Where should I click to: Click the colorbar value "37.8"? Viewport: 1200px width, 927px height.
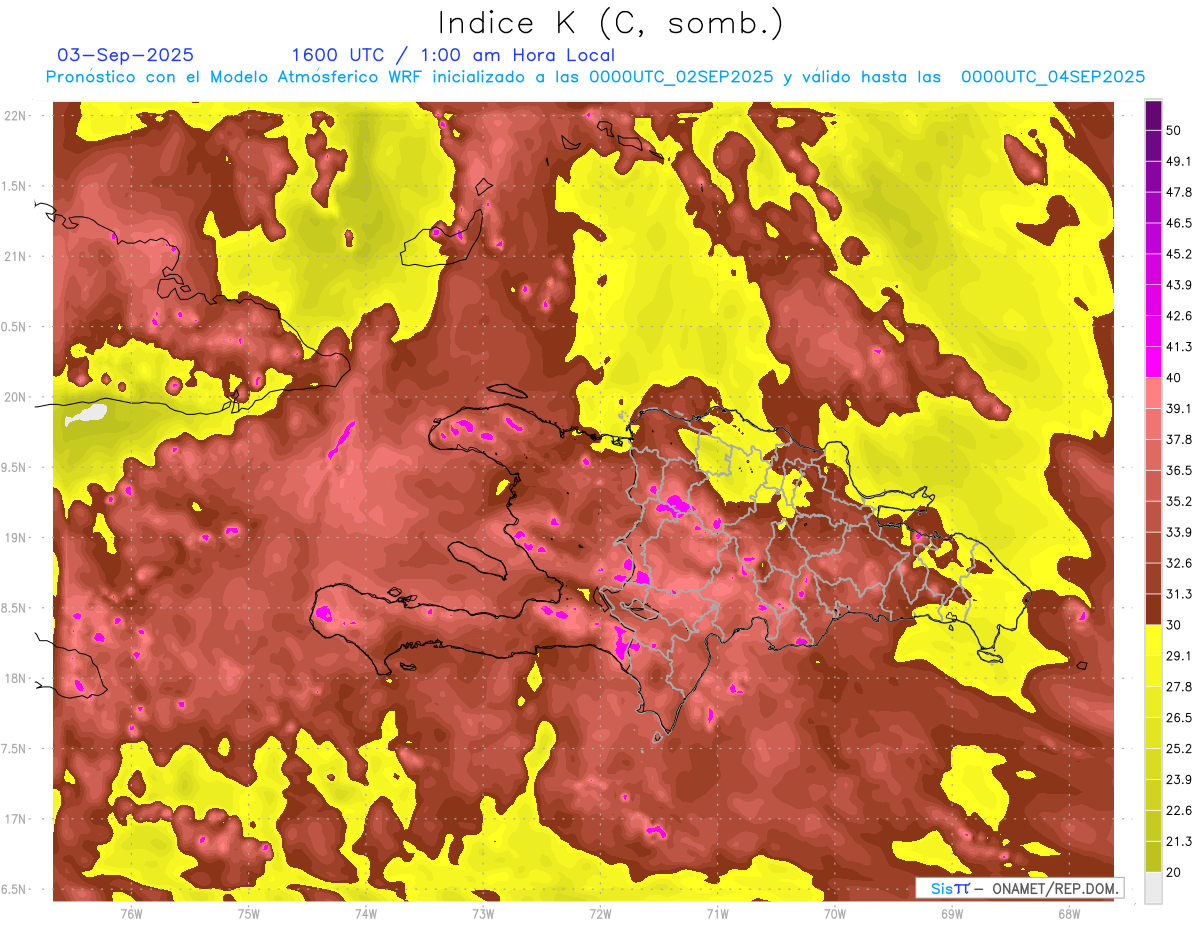pos(1178,439)
